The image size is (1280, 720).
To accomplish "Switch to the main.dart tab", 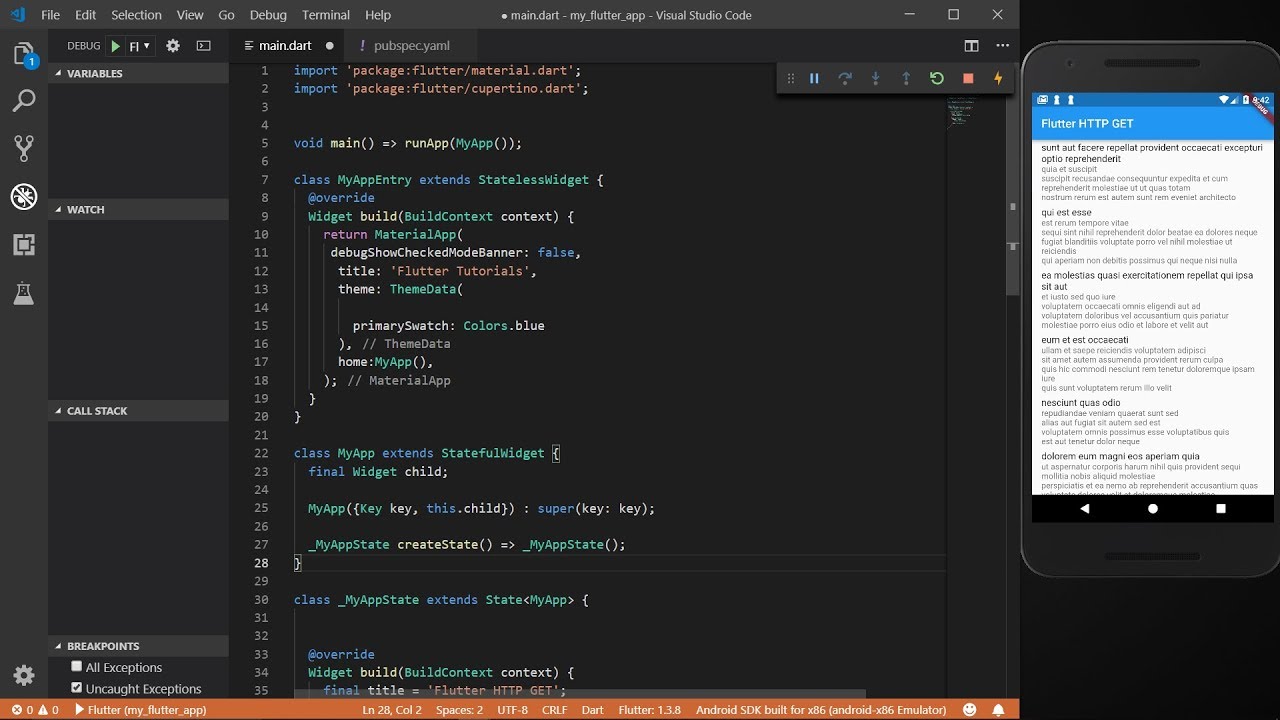I will (286, 46).
